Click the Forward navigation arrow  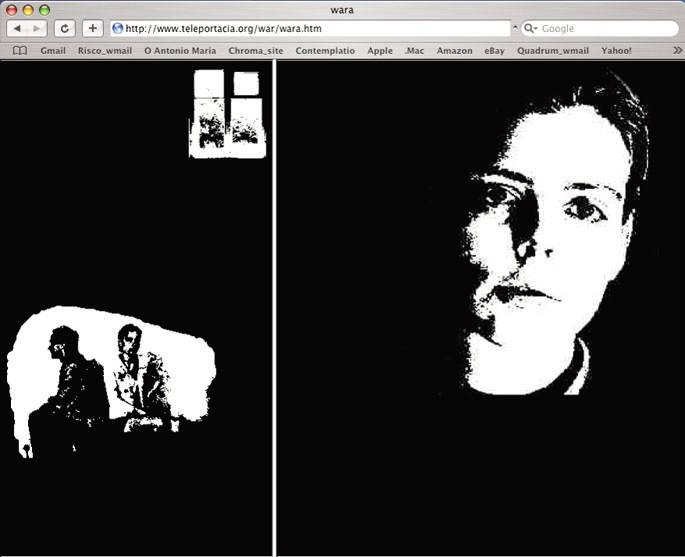tap(38, 28)
